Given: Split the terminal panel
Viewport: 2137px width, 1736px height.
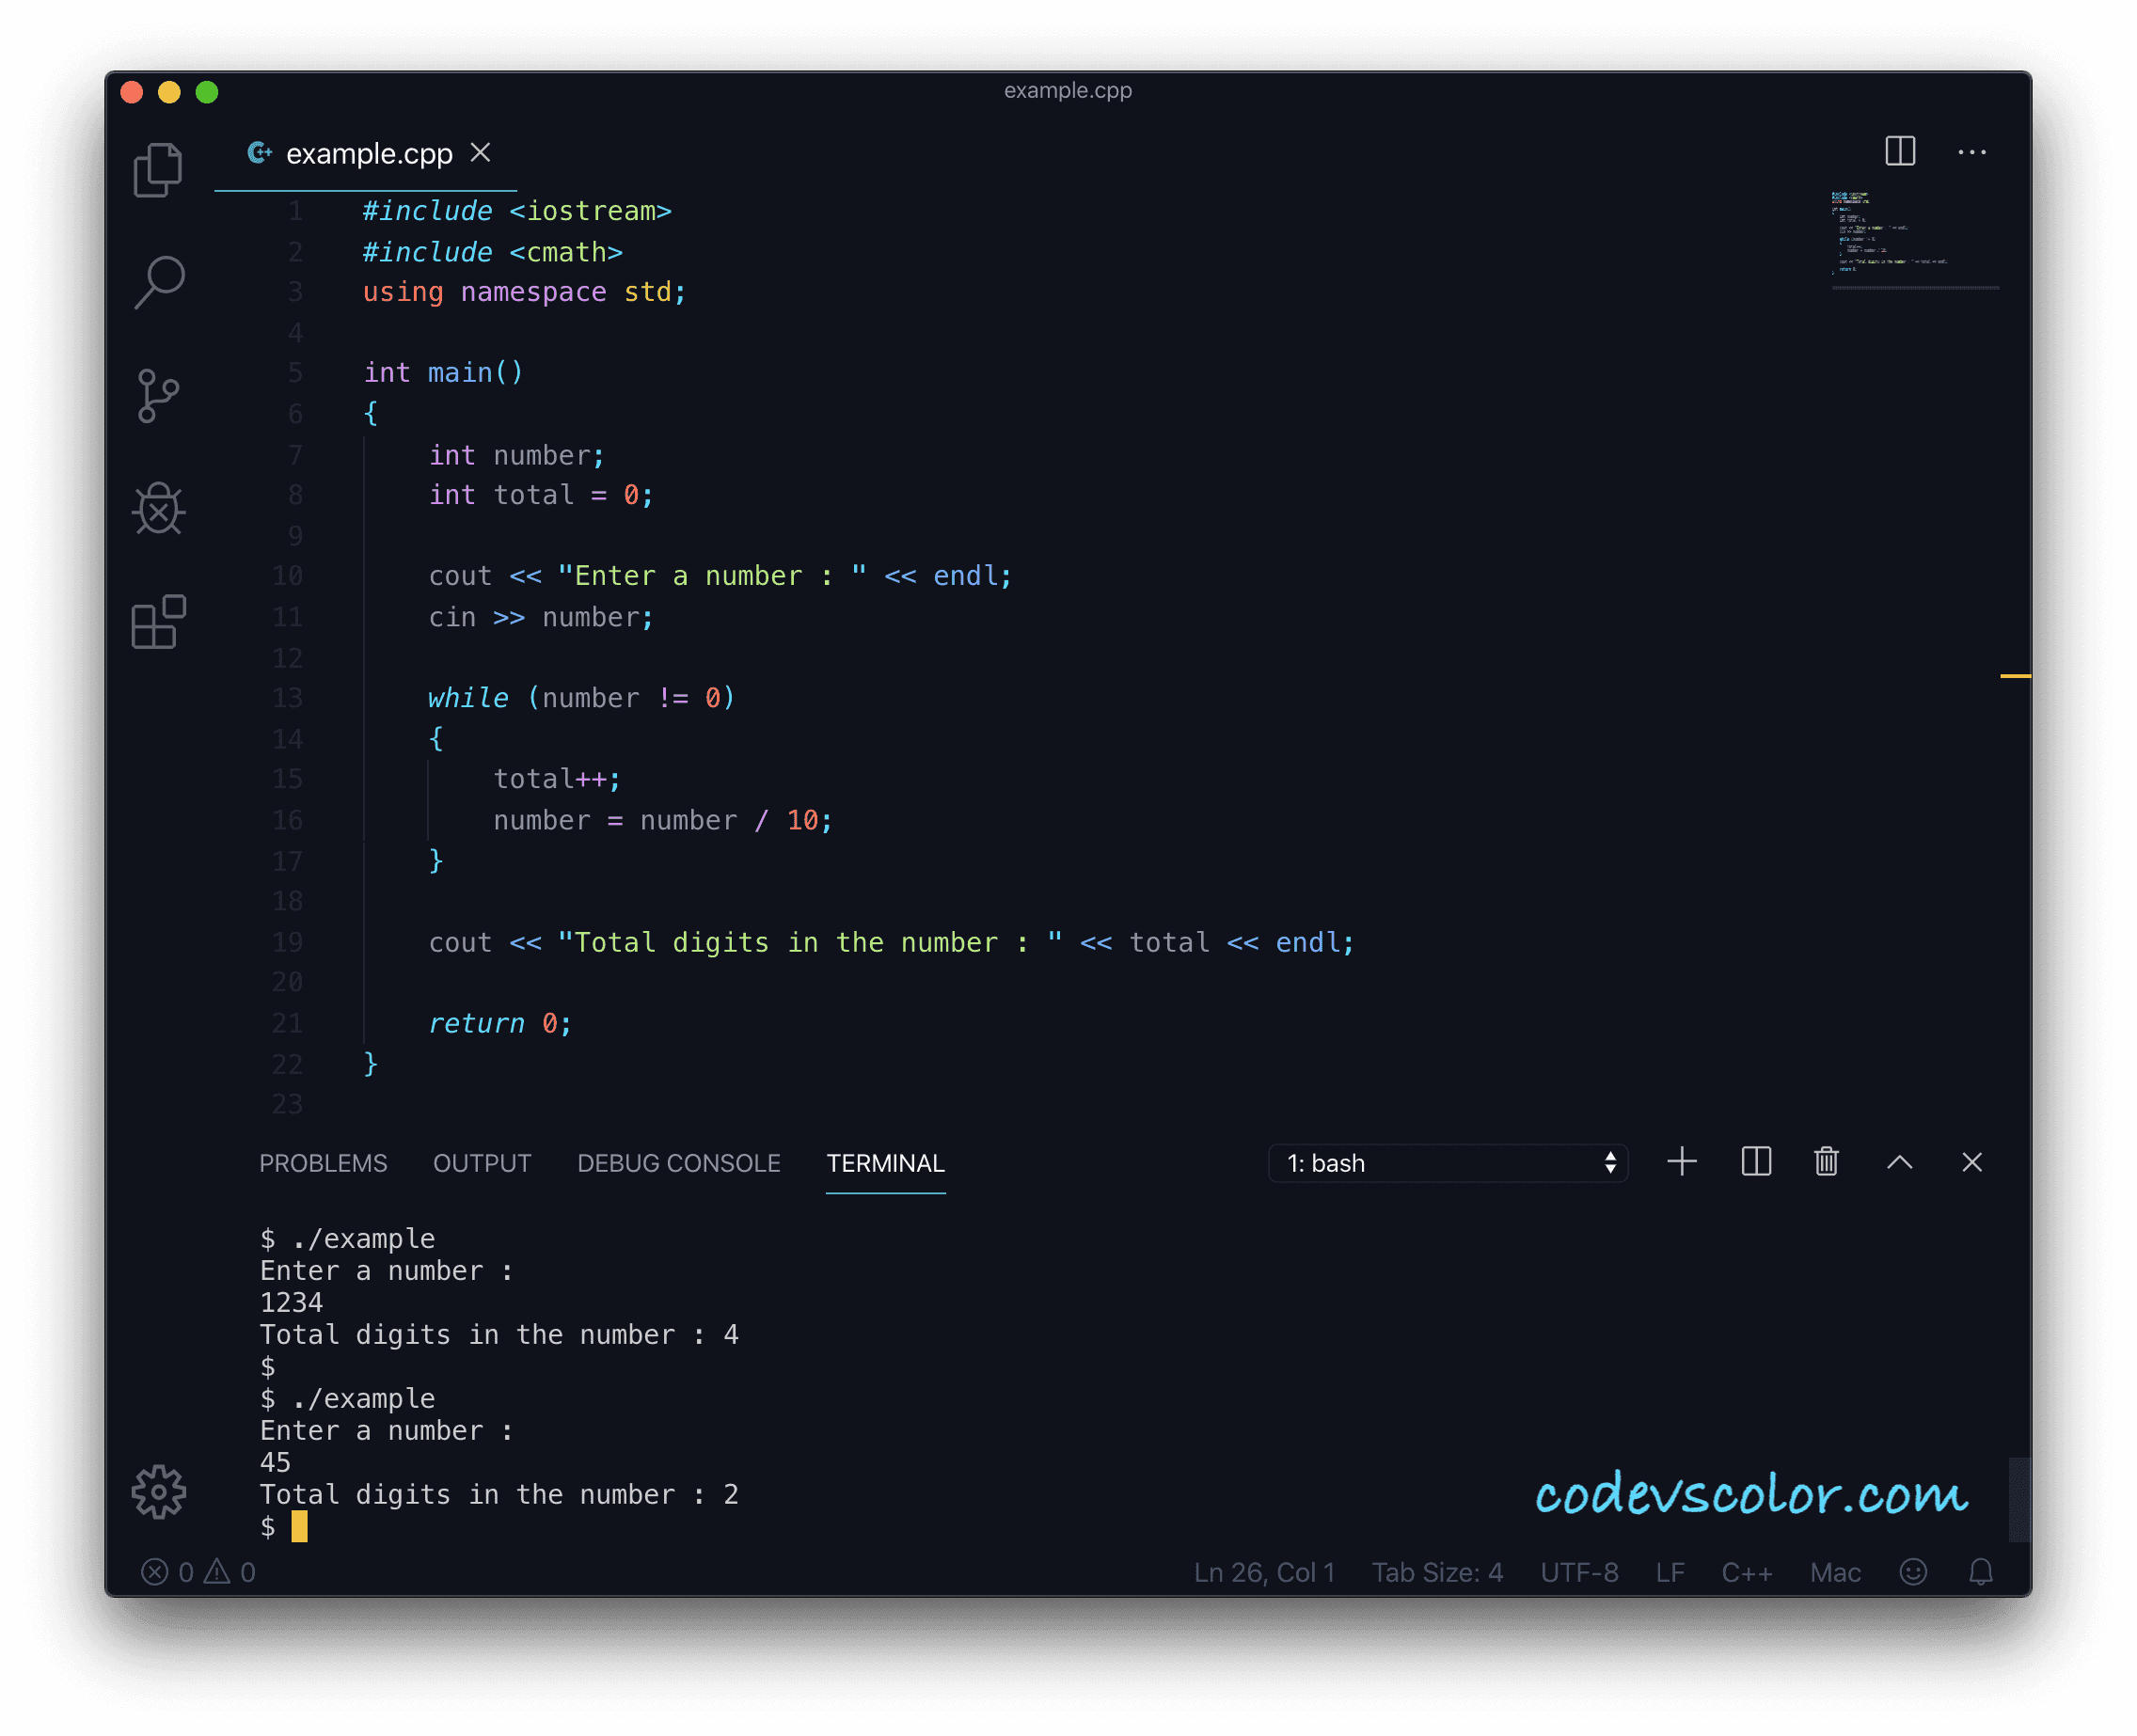Looking at the screenshot, I should tap(1756, 1162).
